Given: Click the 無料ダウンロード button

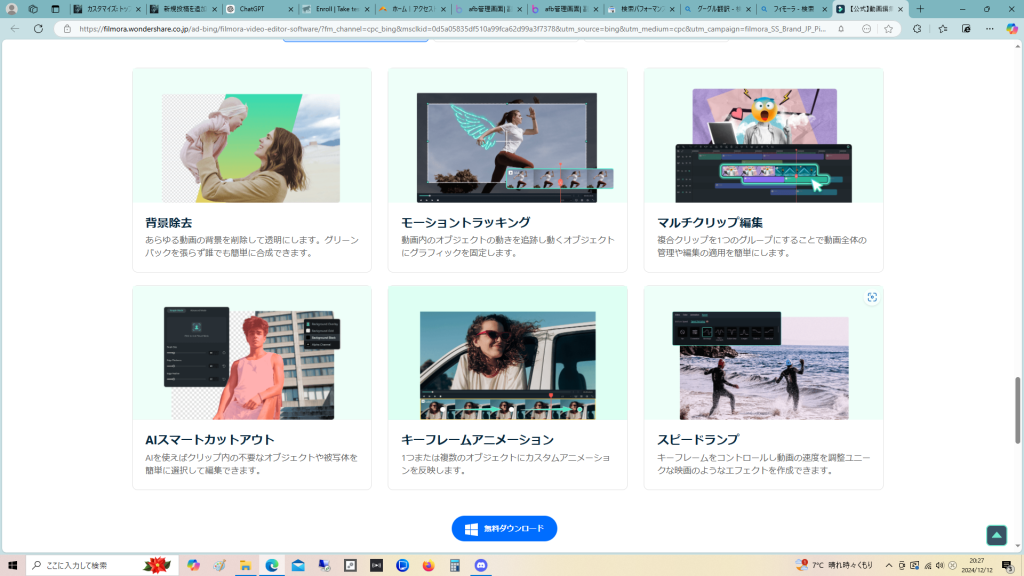Looking at the screenshot, I should (x=504, y=528).
